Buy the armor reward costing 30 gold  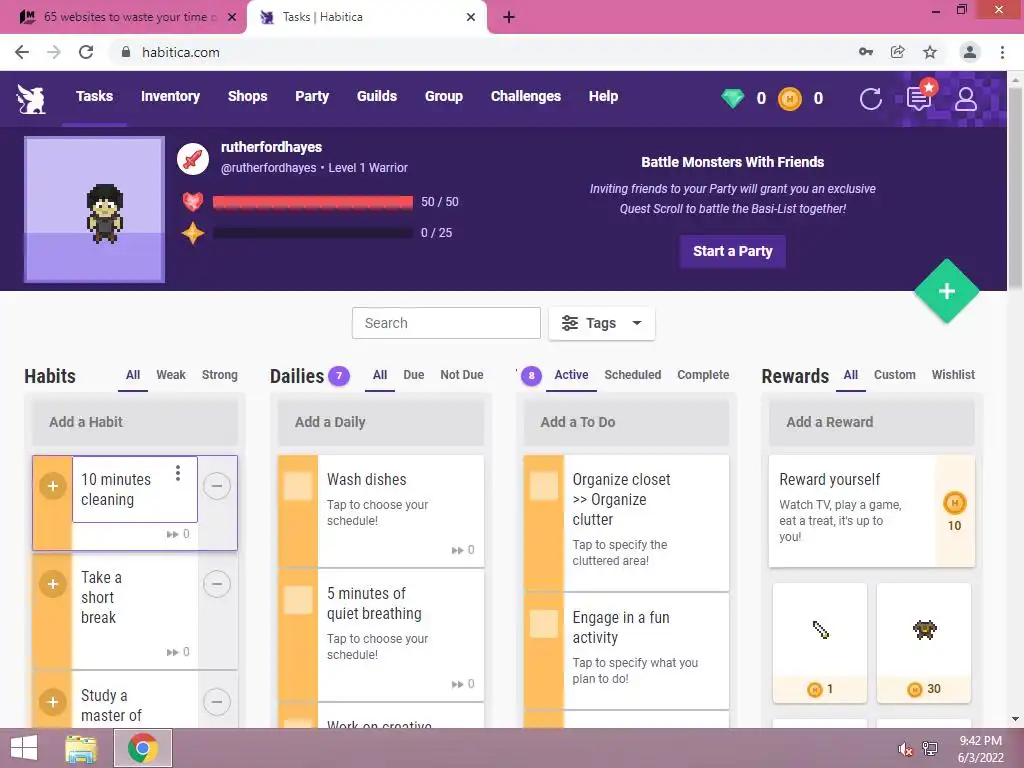click(x=924, y=643)
